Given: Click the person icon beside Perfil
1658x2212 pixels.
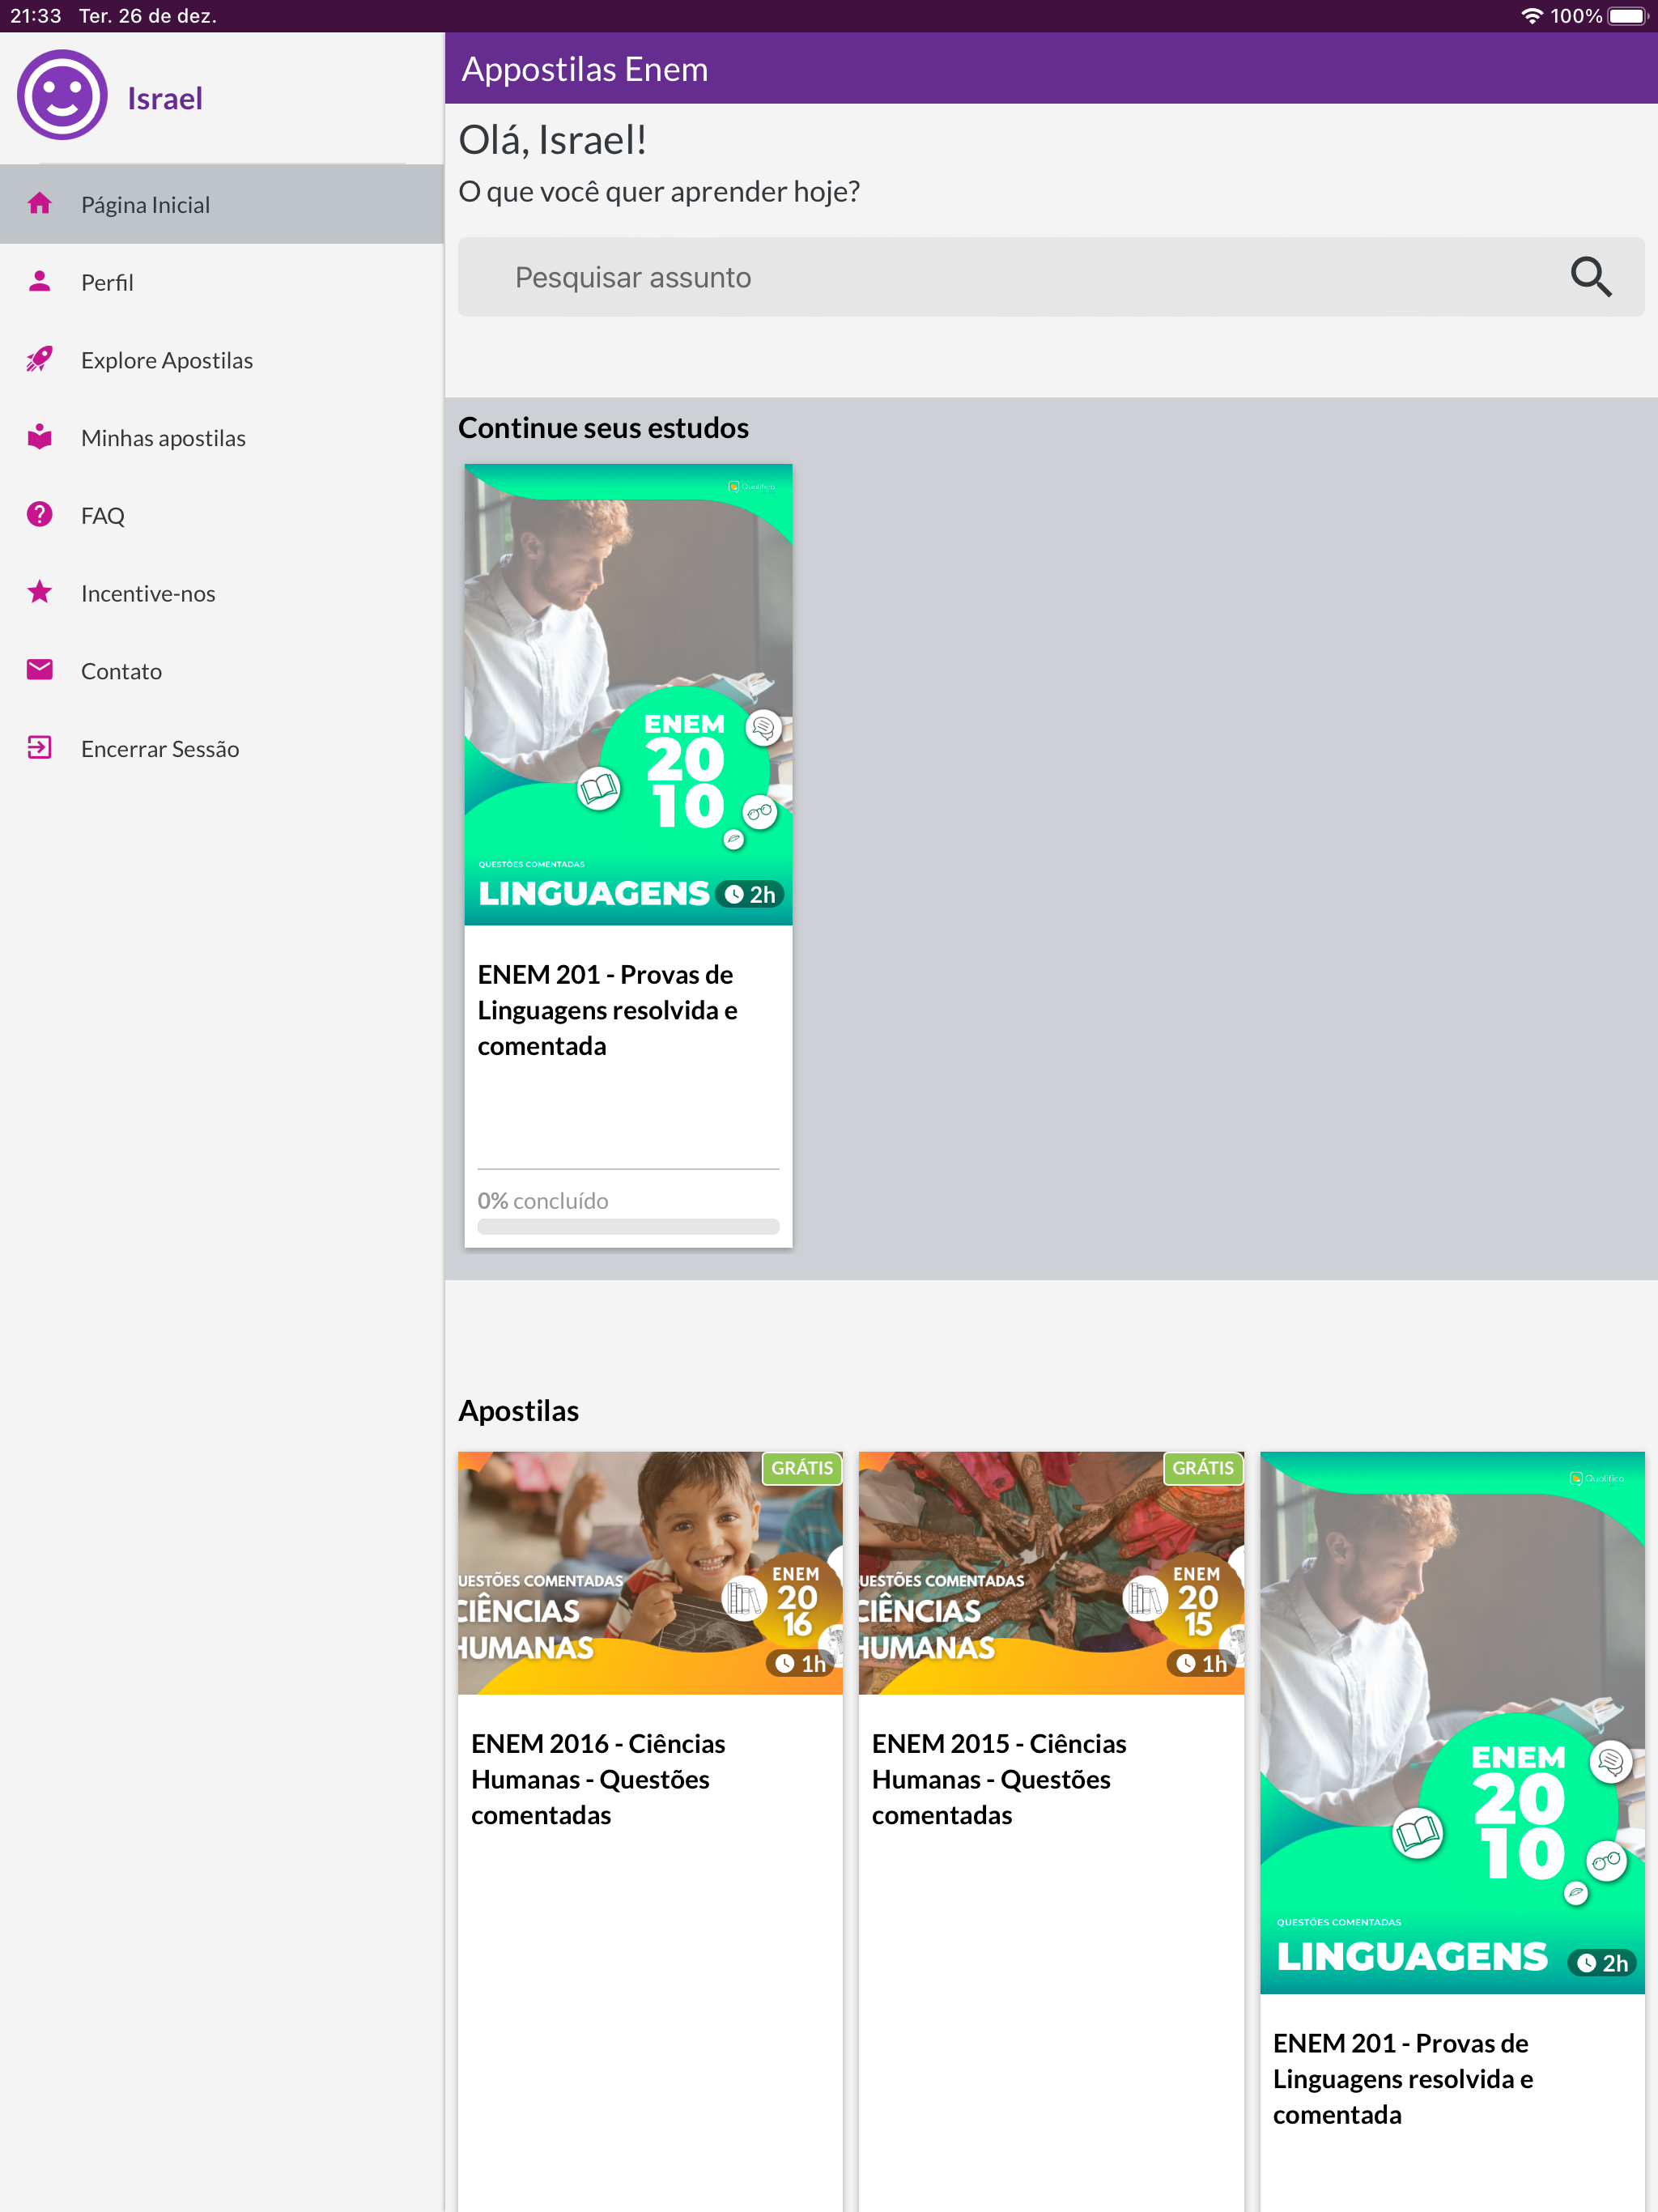Looking at the screenshot, I should click(40, 281).
